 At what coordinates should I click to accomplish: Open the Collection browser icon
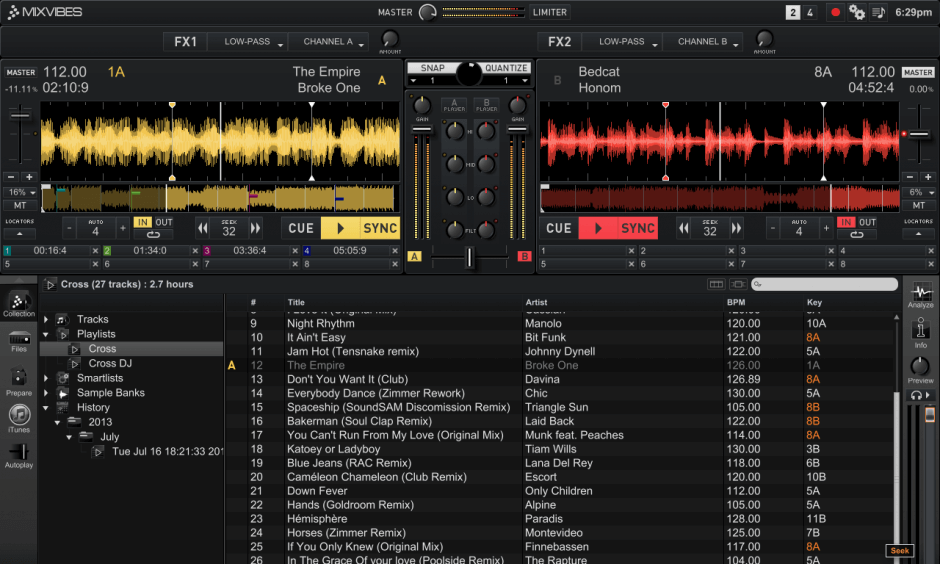click(18, 301)
